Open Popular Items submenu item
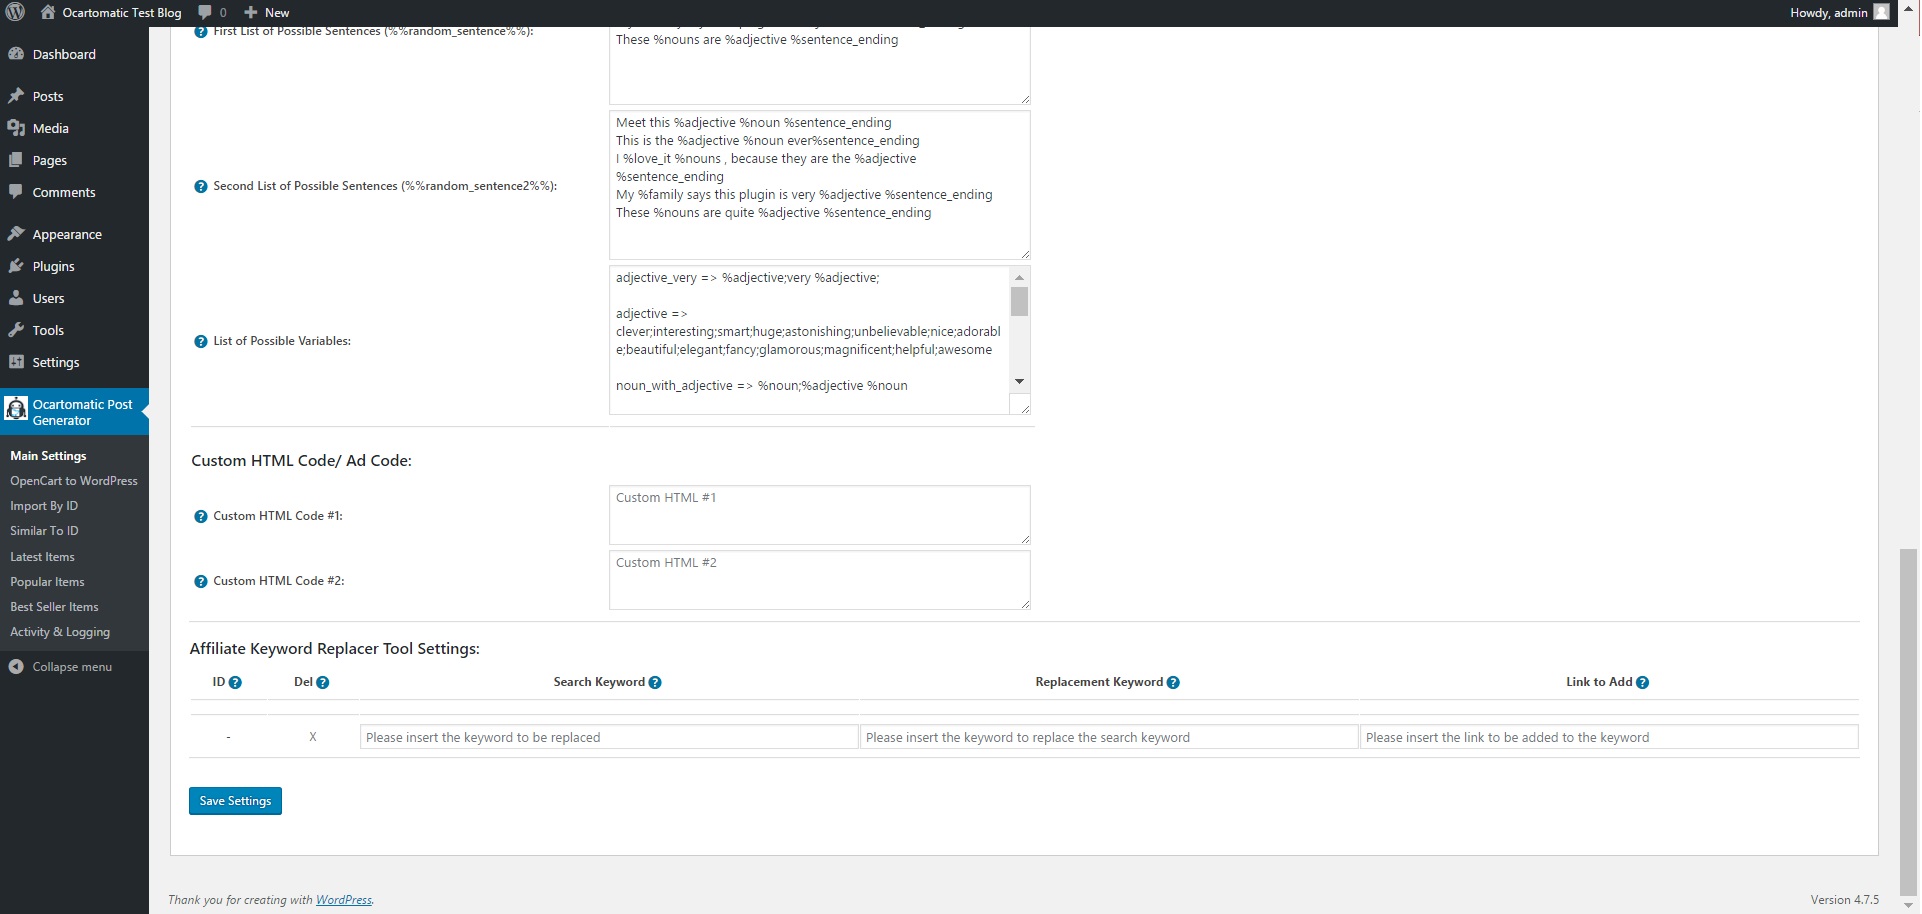 [x=47, y=582]
